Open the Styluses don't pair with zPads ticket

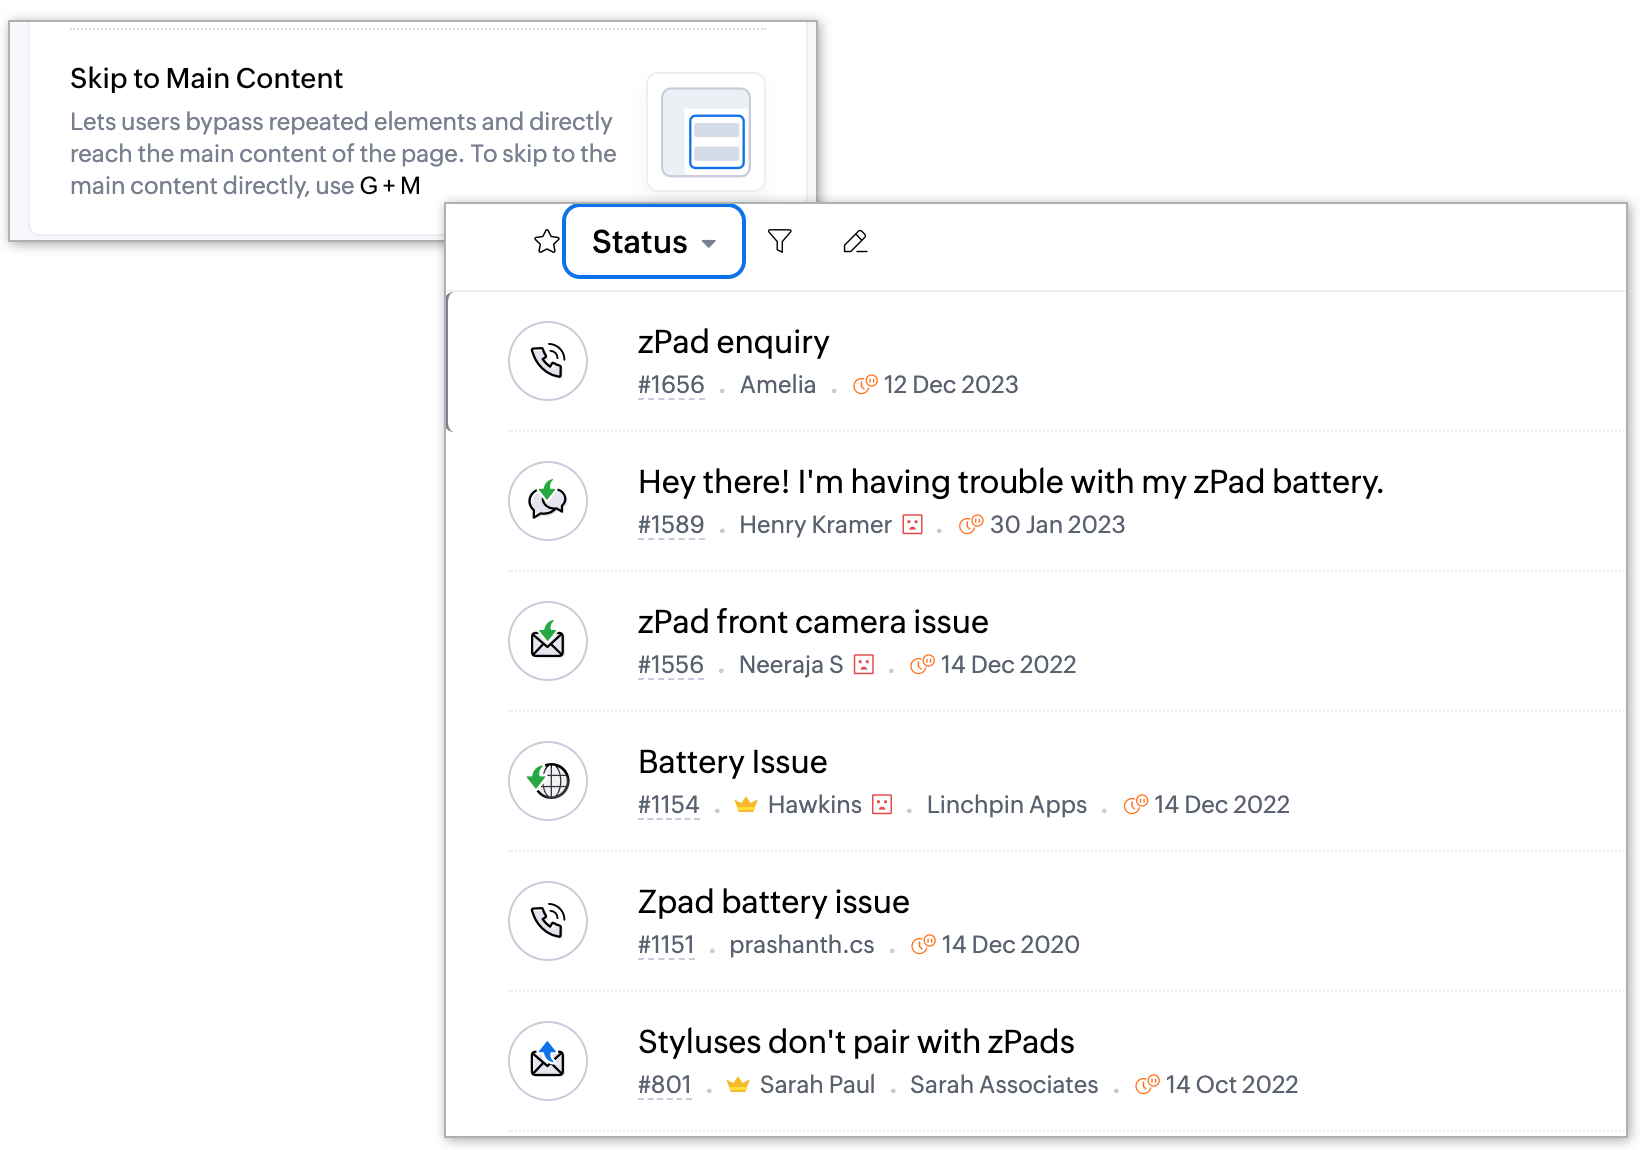(x=856, y=1042)
